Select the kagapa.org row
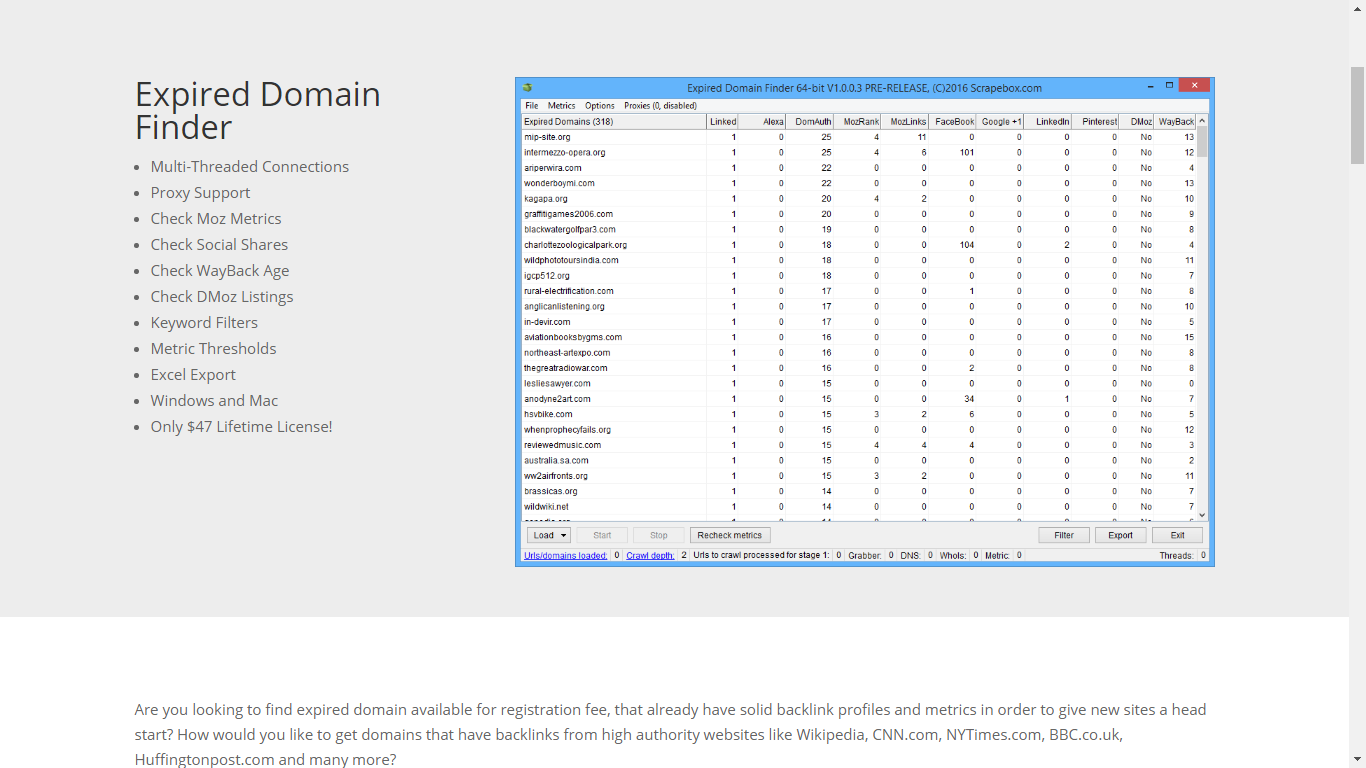Screen dimensions: 1366x768 (859, 198)
